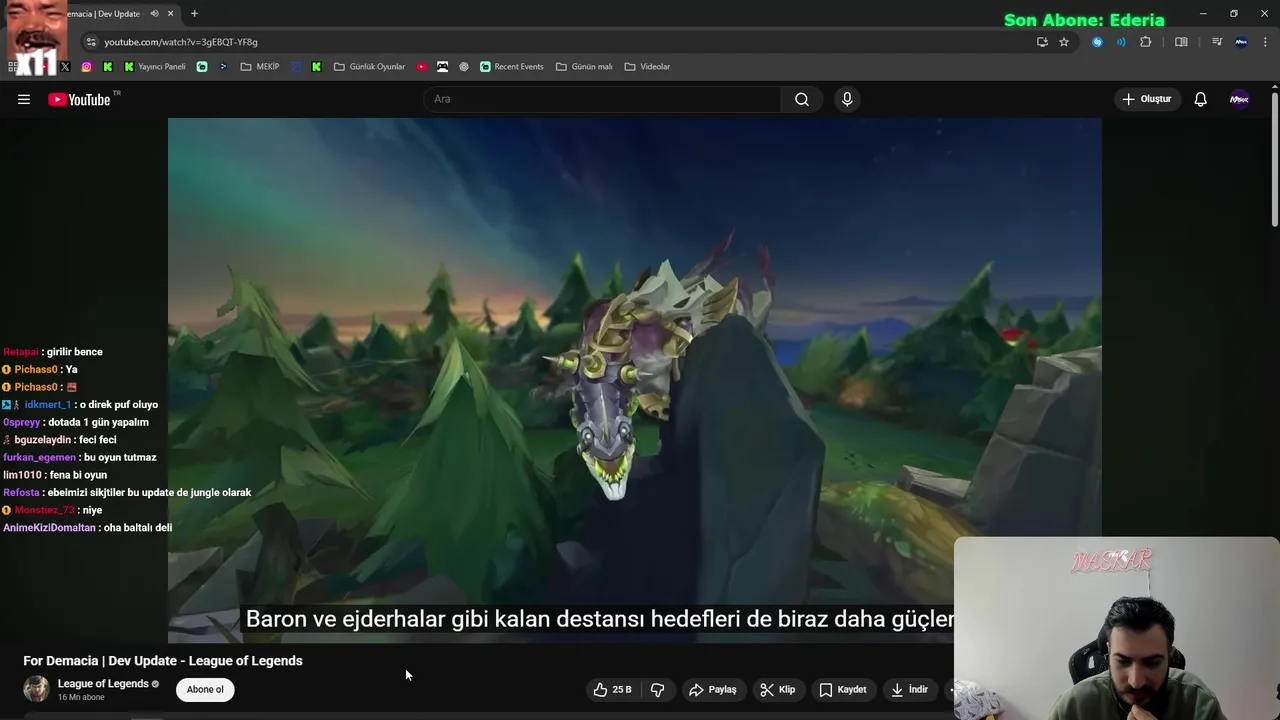This screenshot has height=720, width=1280.
Task: Expand the Günlük Oyunlar bookmark folder
Action: click(369, 67)
